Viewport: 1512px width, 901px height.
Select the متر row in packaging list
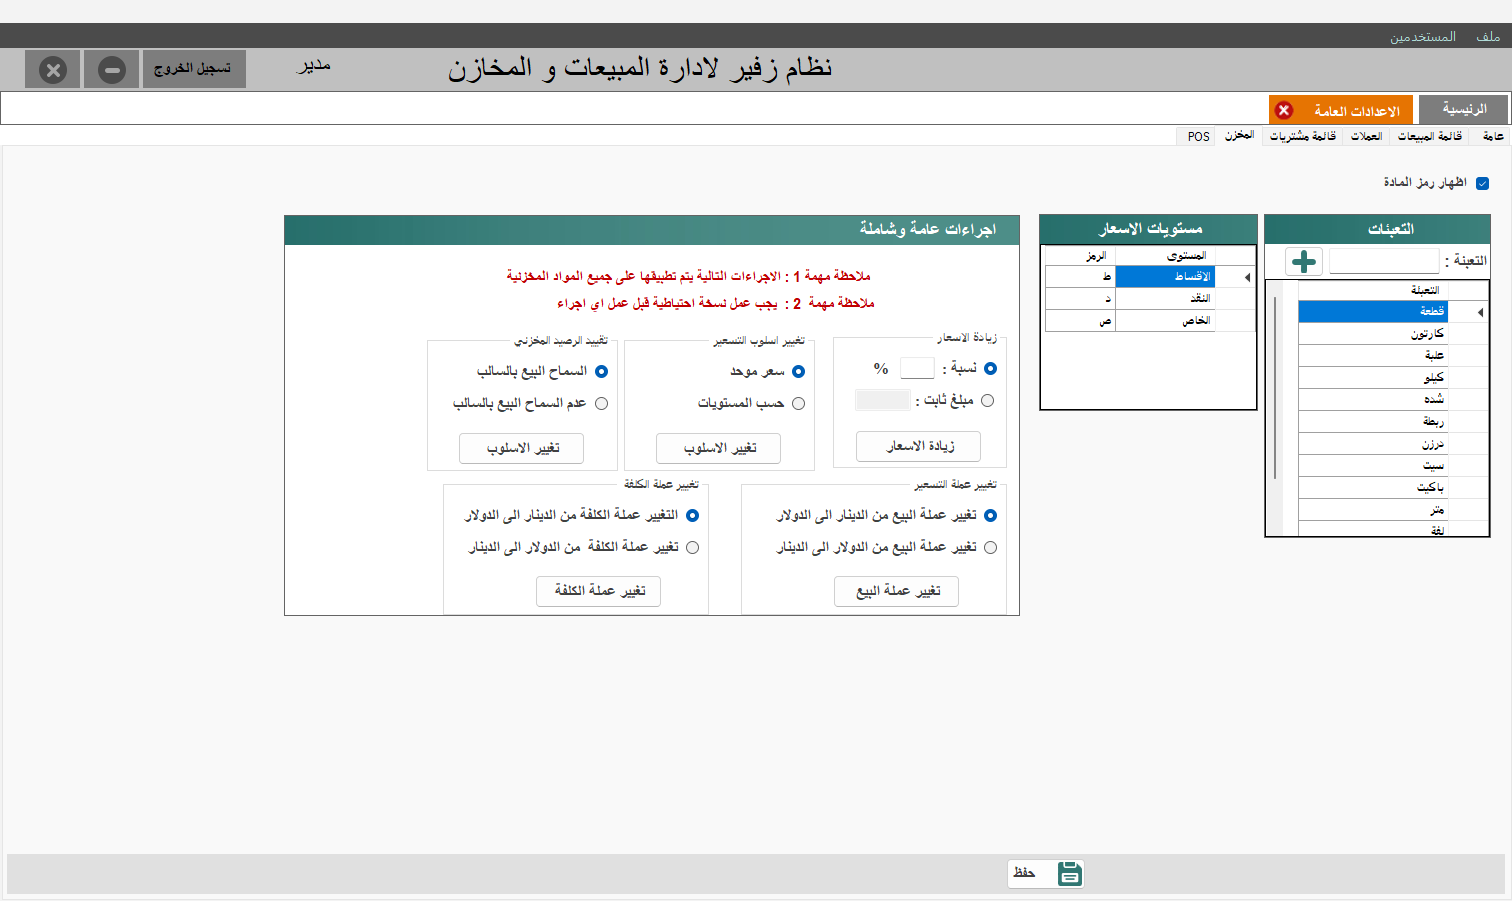pyautogui.click(x=1373, y=510)
